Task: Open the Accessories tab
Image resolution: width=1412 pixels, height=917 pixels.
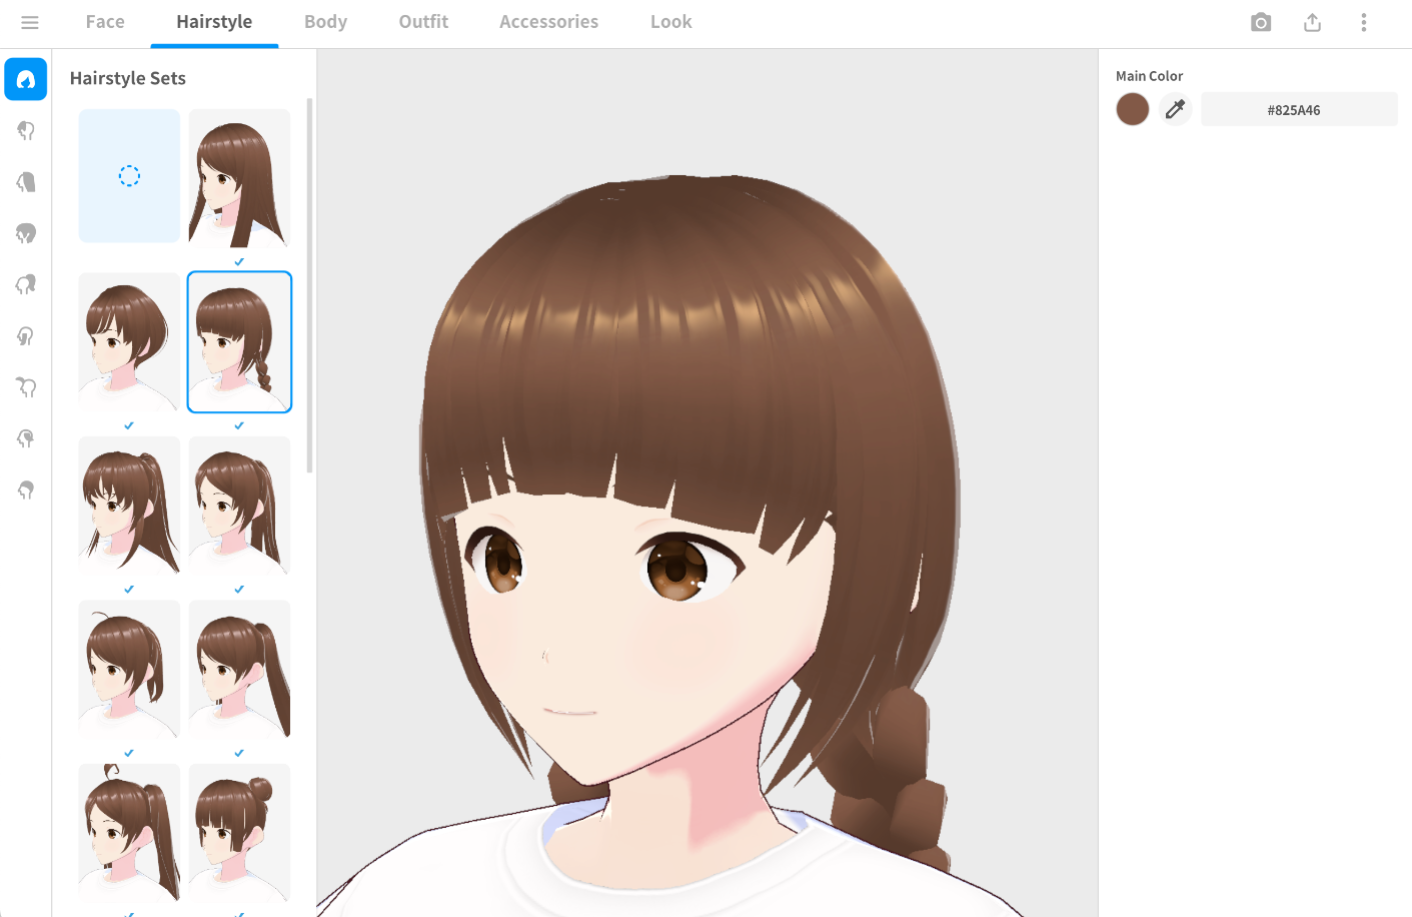Action: tap(549, 22)
